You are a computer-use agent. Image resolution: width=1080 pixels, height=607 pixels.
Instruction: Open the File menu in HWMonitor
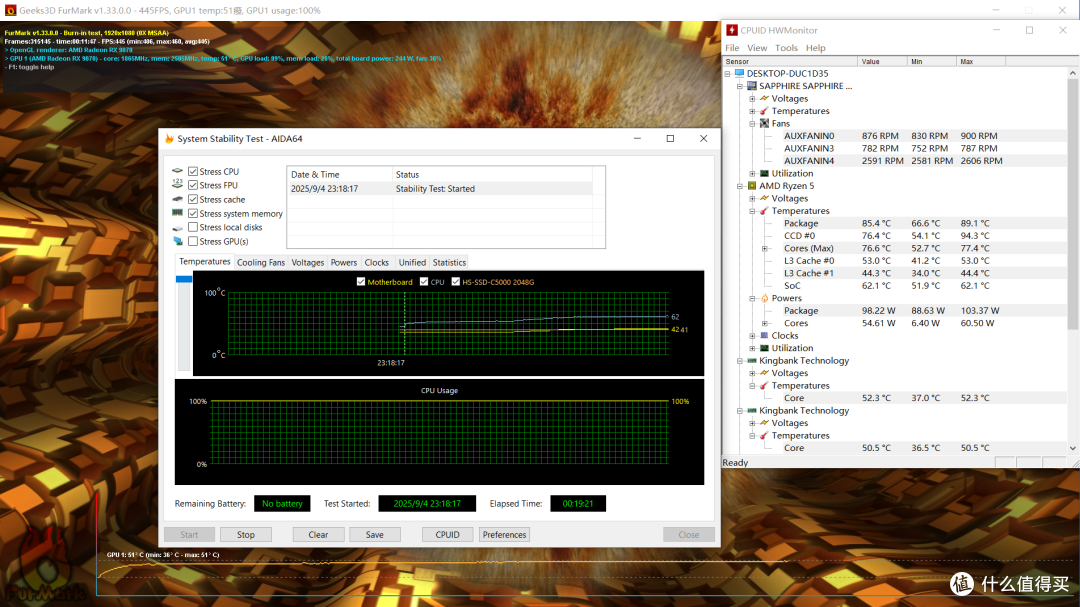(x=732, y=48)
